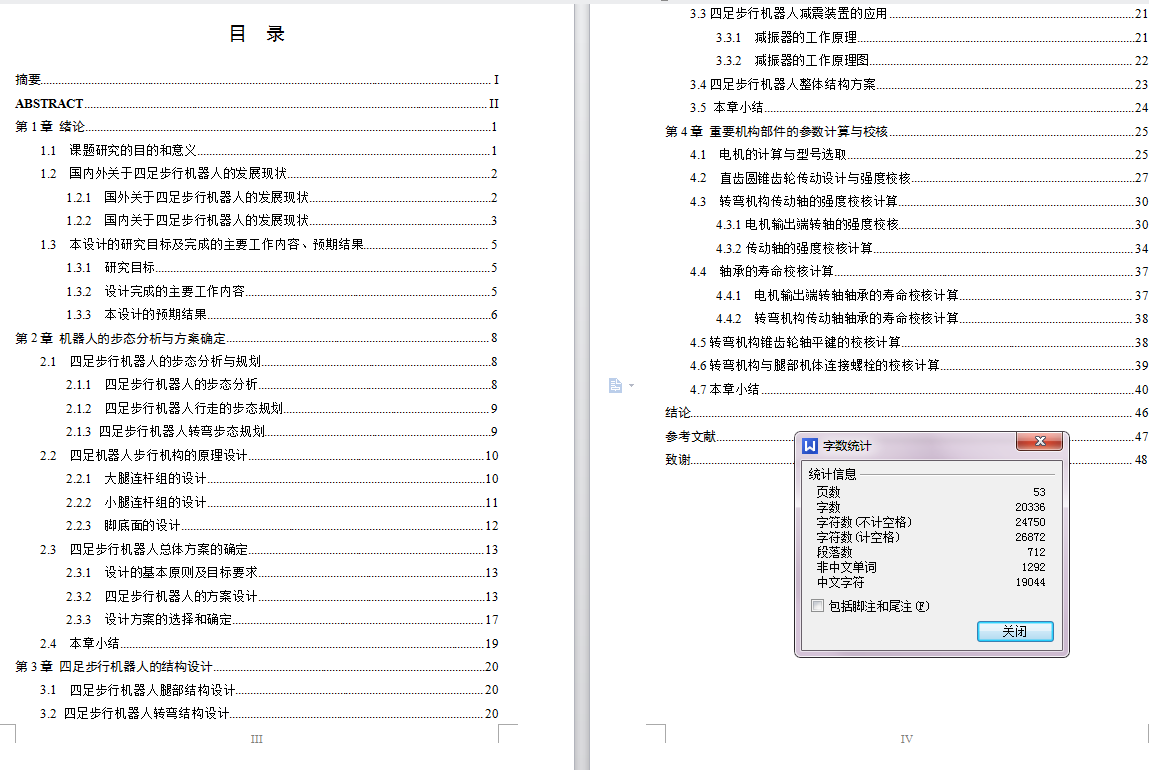Click 段落数 value 712
The width and height of the screenshot is (1149, 770).
[x=1036, y=552]
